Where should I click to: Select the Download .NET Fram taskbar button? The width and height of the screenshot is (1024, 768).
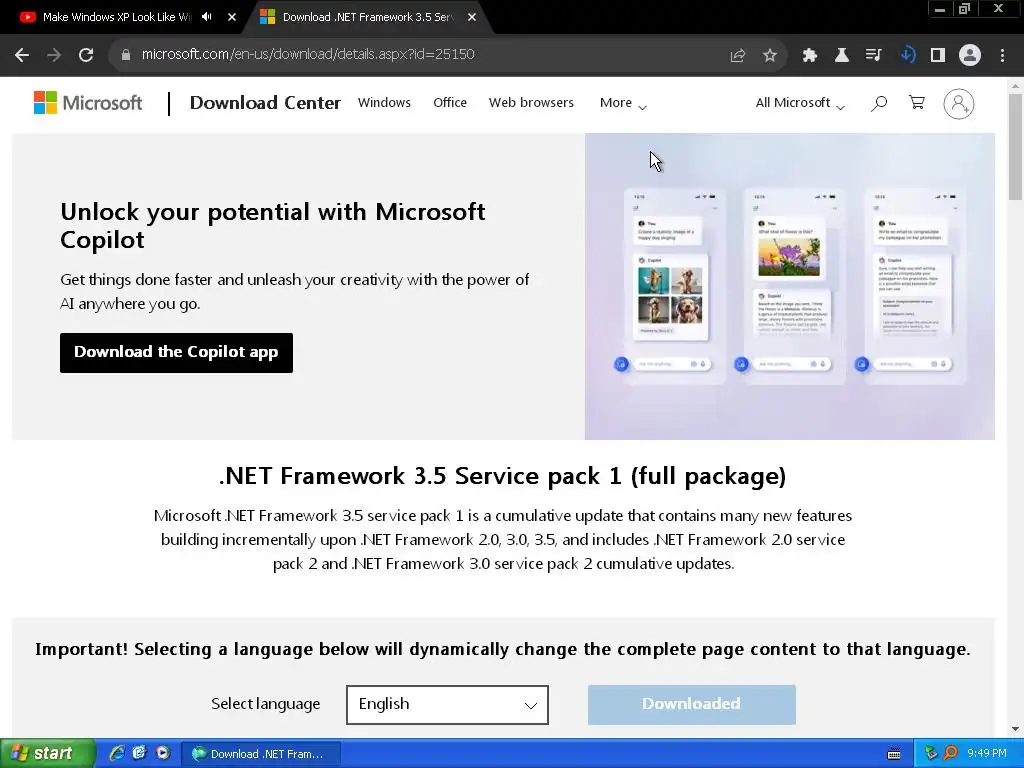click(x=260, y=754)
